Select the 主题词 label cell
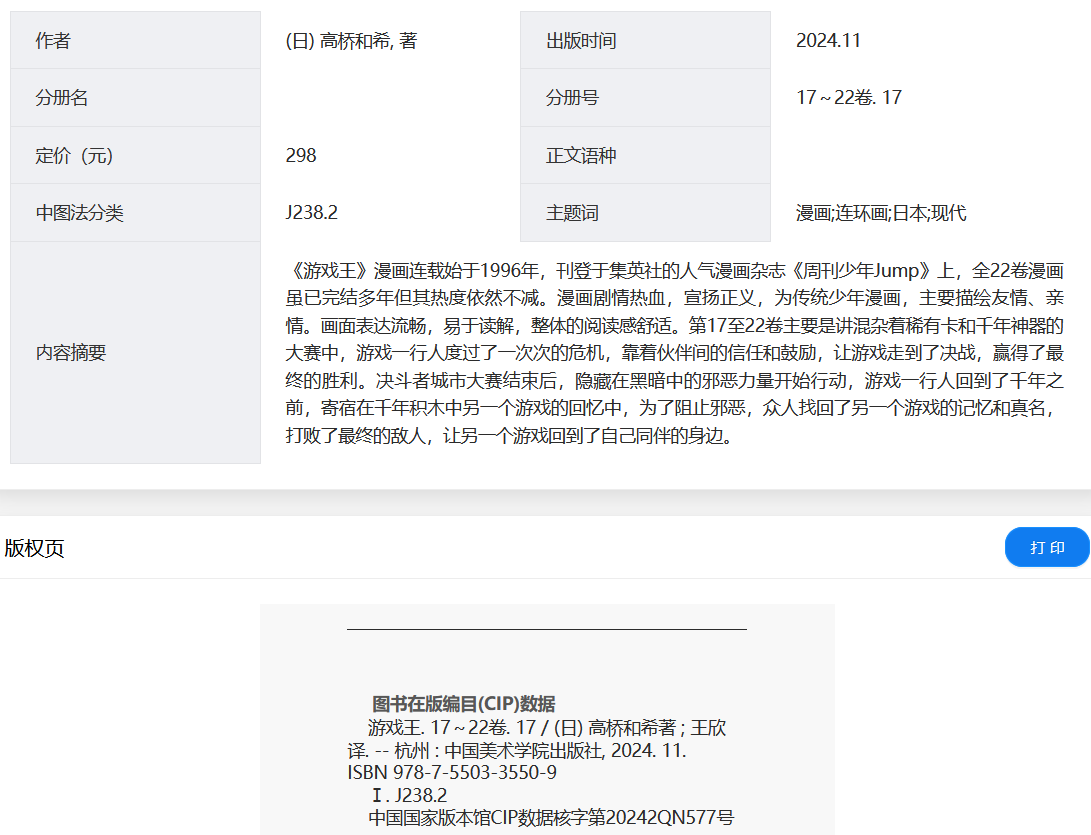The image size is (1091, 835). pos(645,213)
